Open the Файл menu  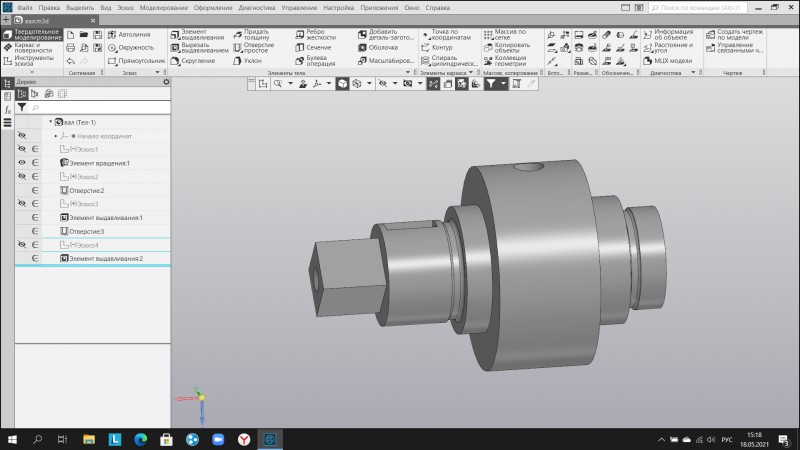24,8
